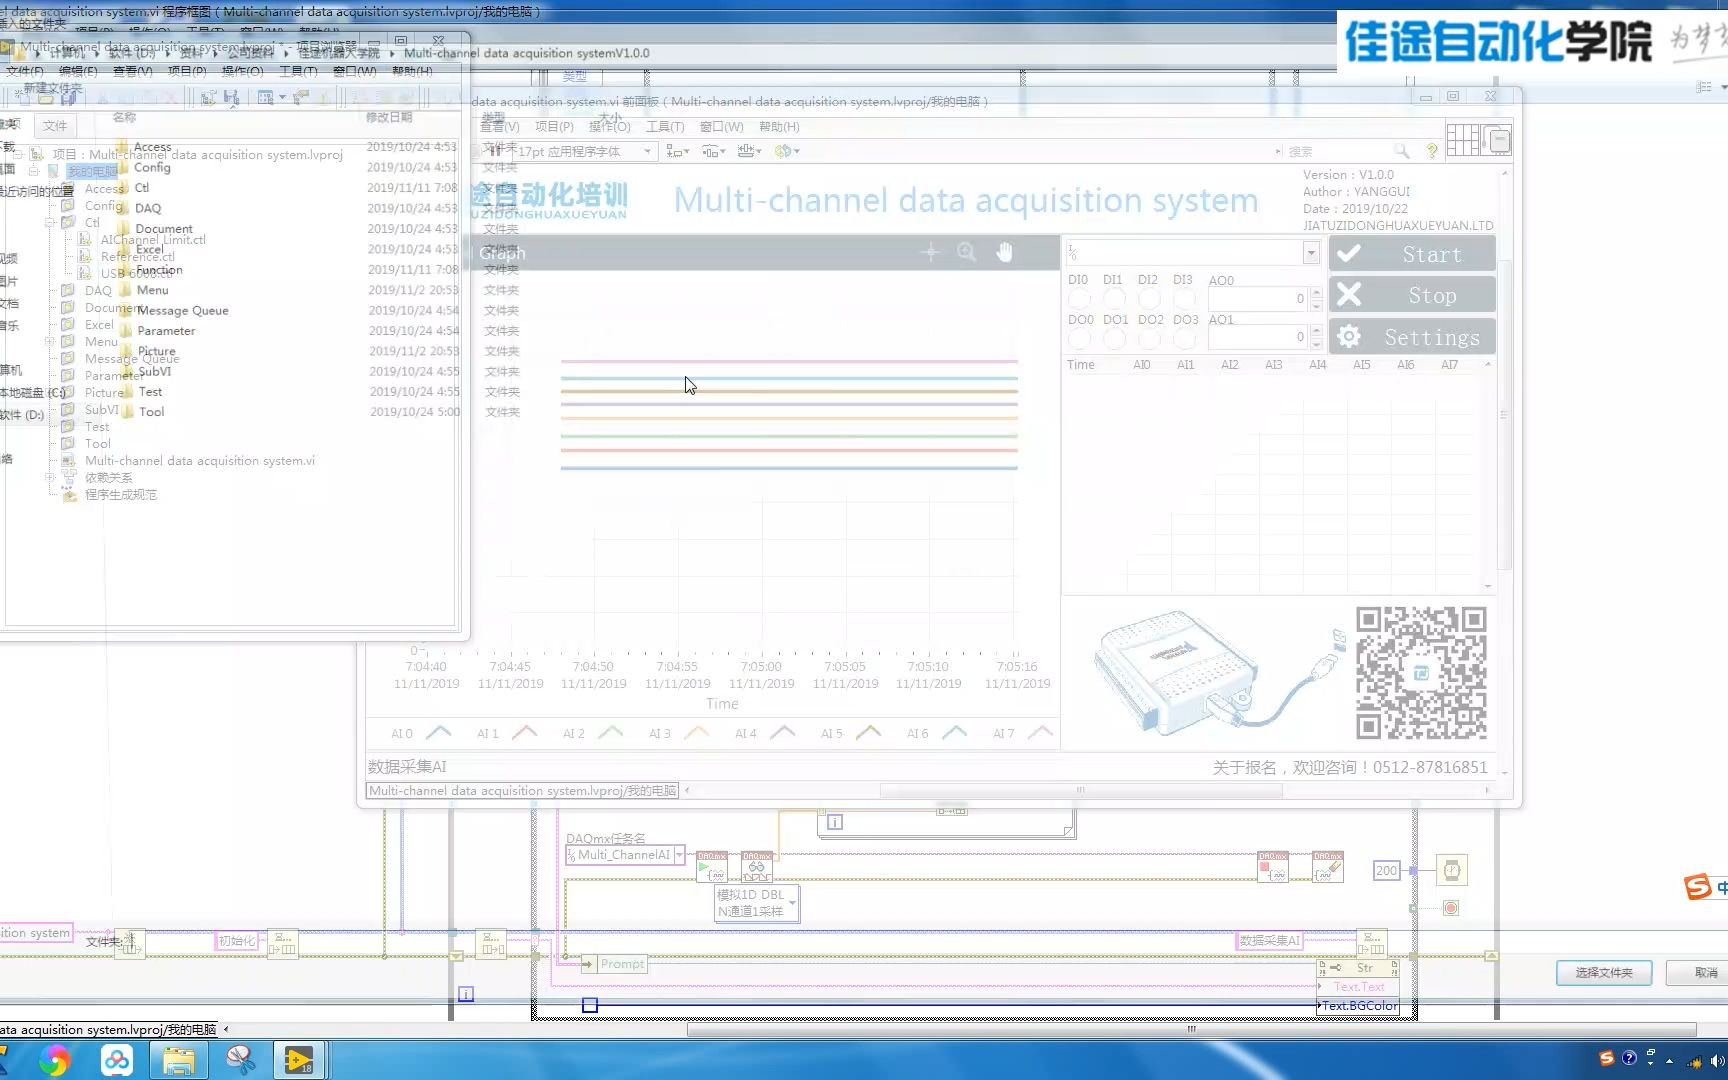Click the 200 numeric constant
This screenshot has width=1728, height=1080.
click(x=1386, y=870)
